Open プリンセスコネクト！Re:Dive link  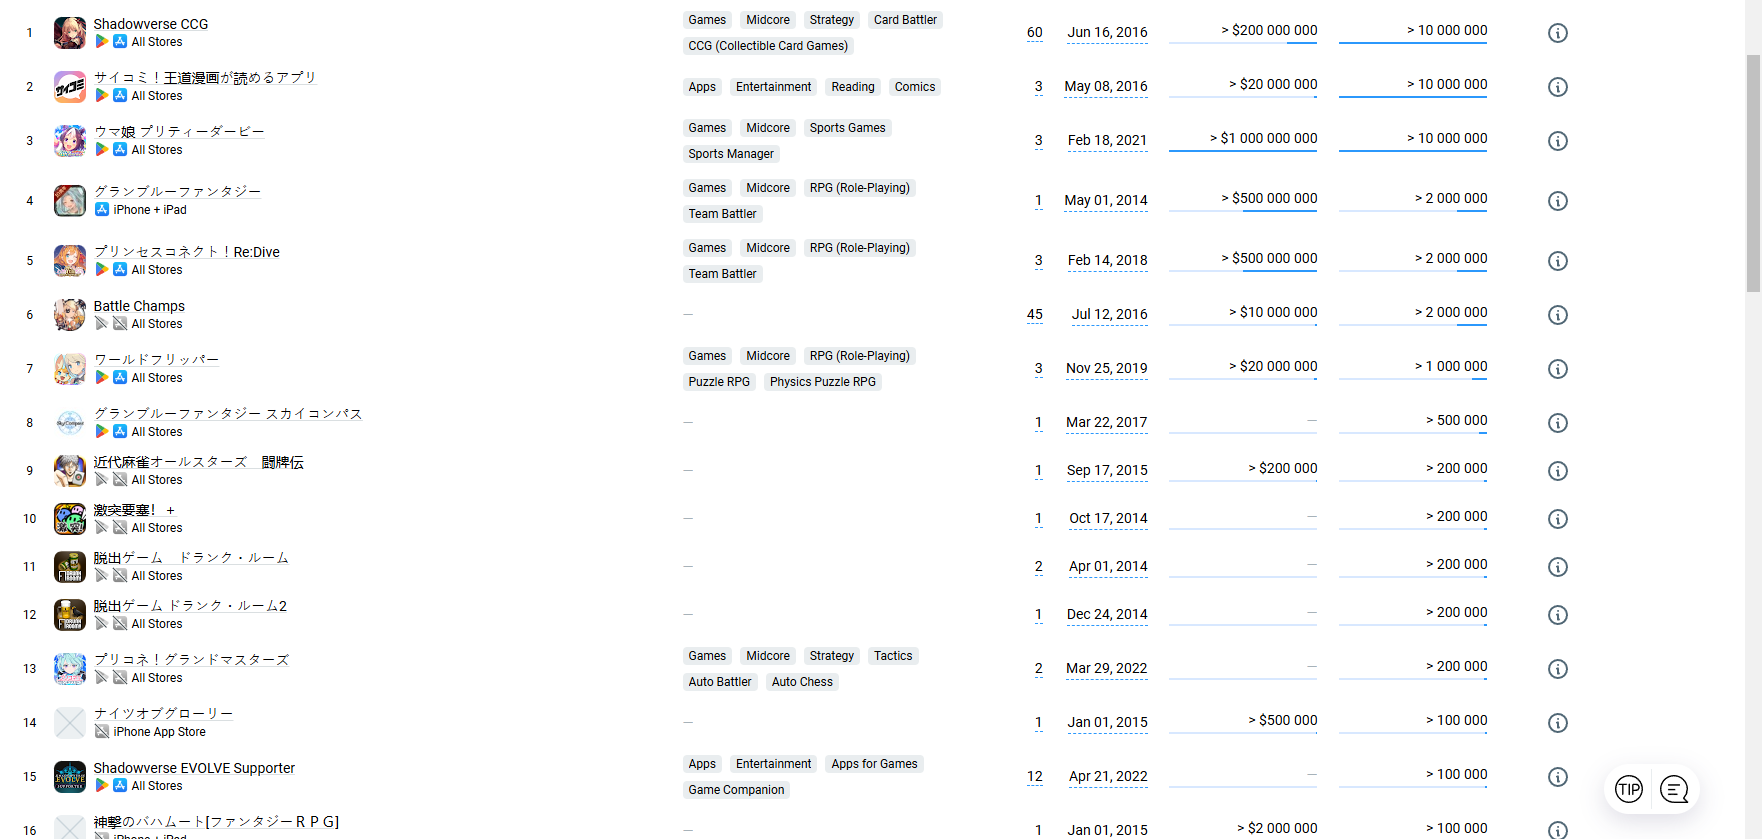coord(187,252)
